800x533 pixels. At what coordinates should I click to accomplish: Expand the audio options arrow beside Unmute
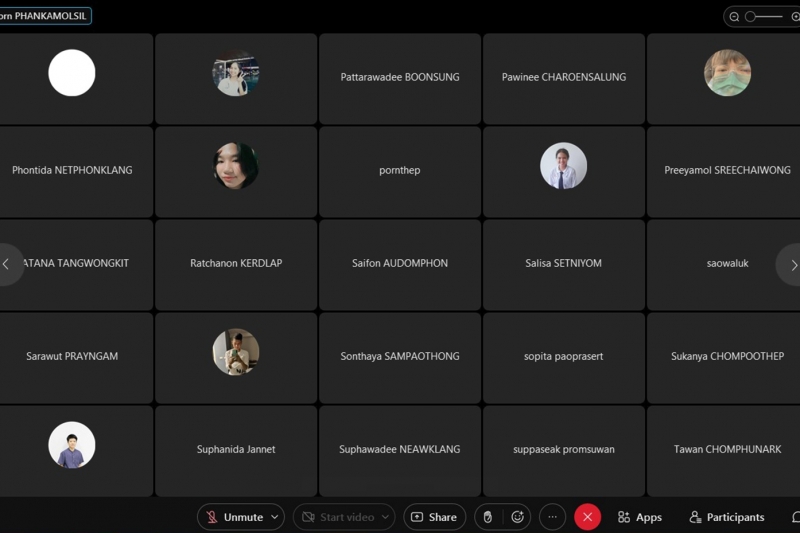(275, 517)
